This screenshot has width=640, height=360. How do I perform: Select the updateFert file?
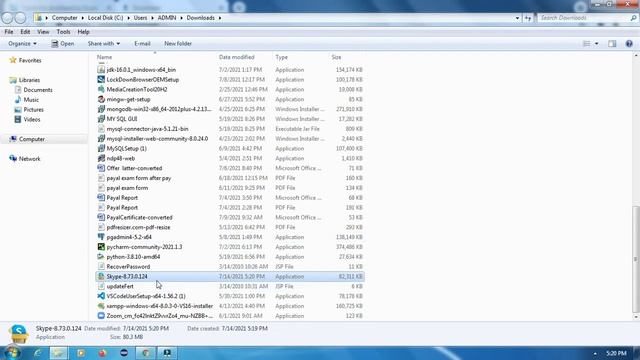(120, 286)
